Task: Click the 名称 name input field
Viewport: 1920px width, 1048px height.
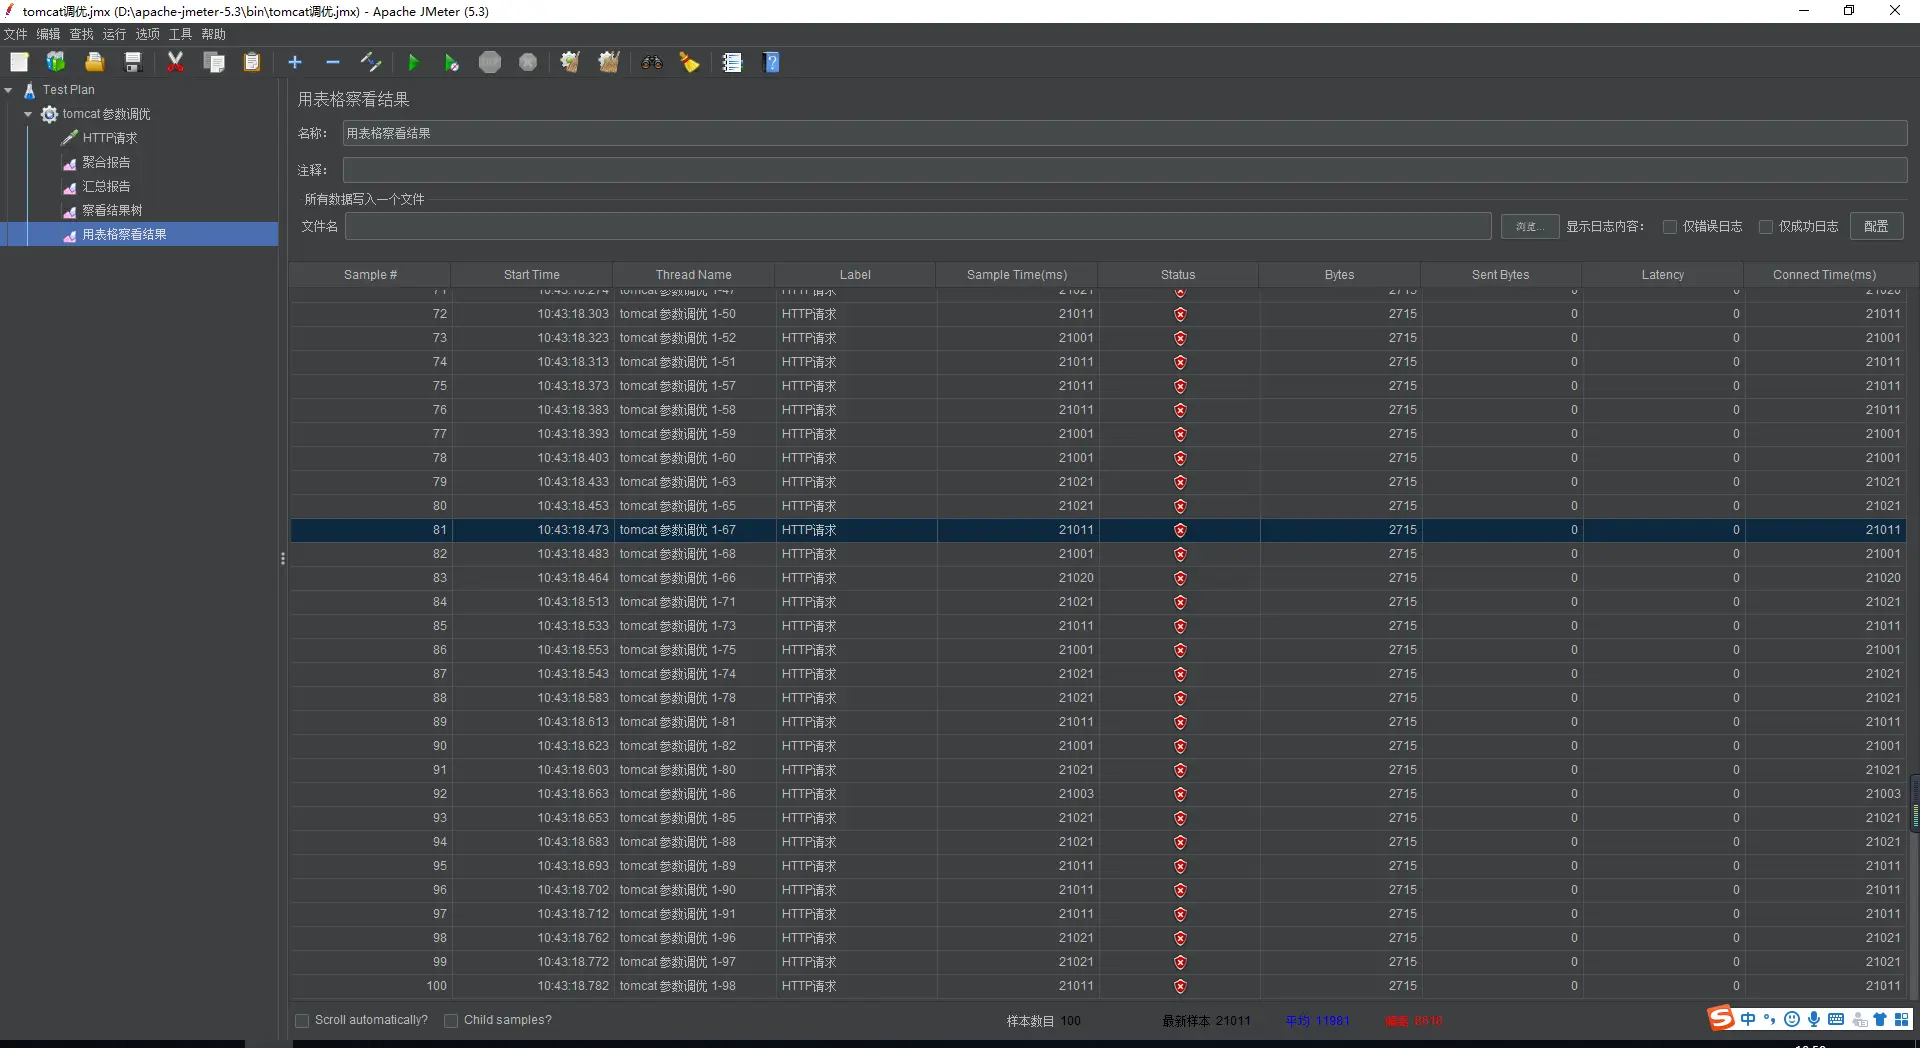Action: [1125, 133]
